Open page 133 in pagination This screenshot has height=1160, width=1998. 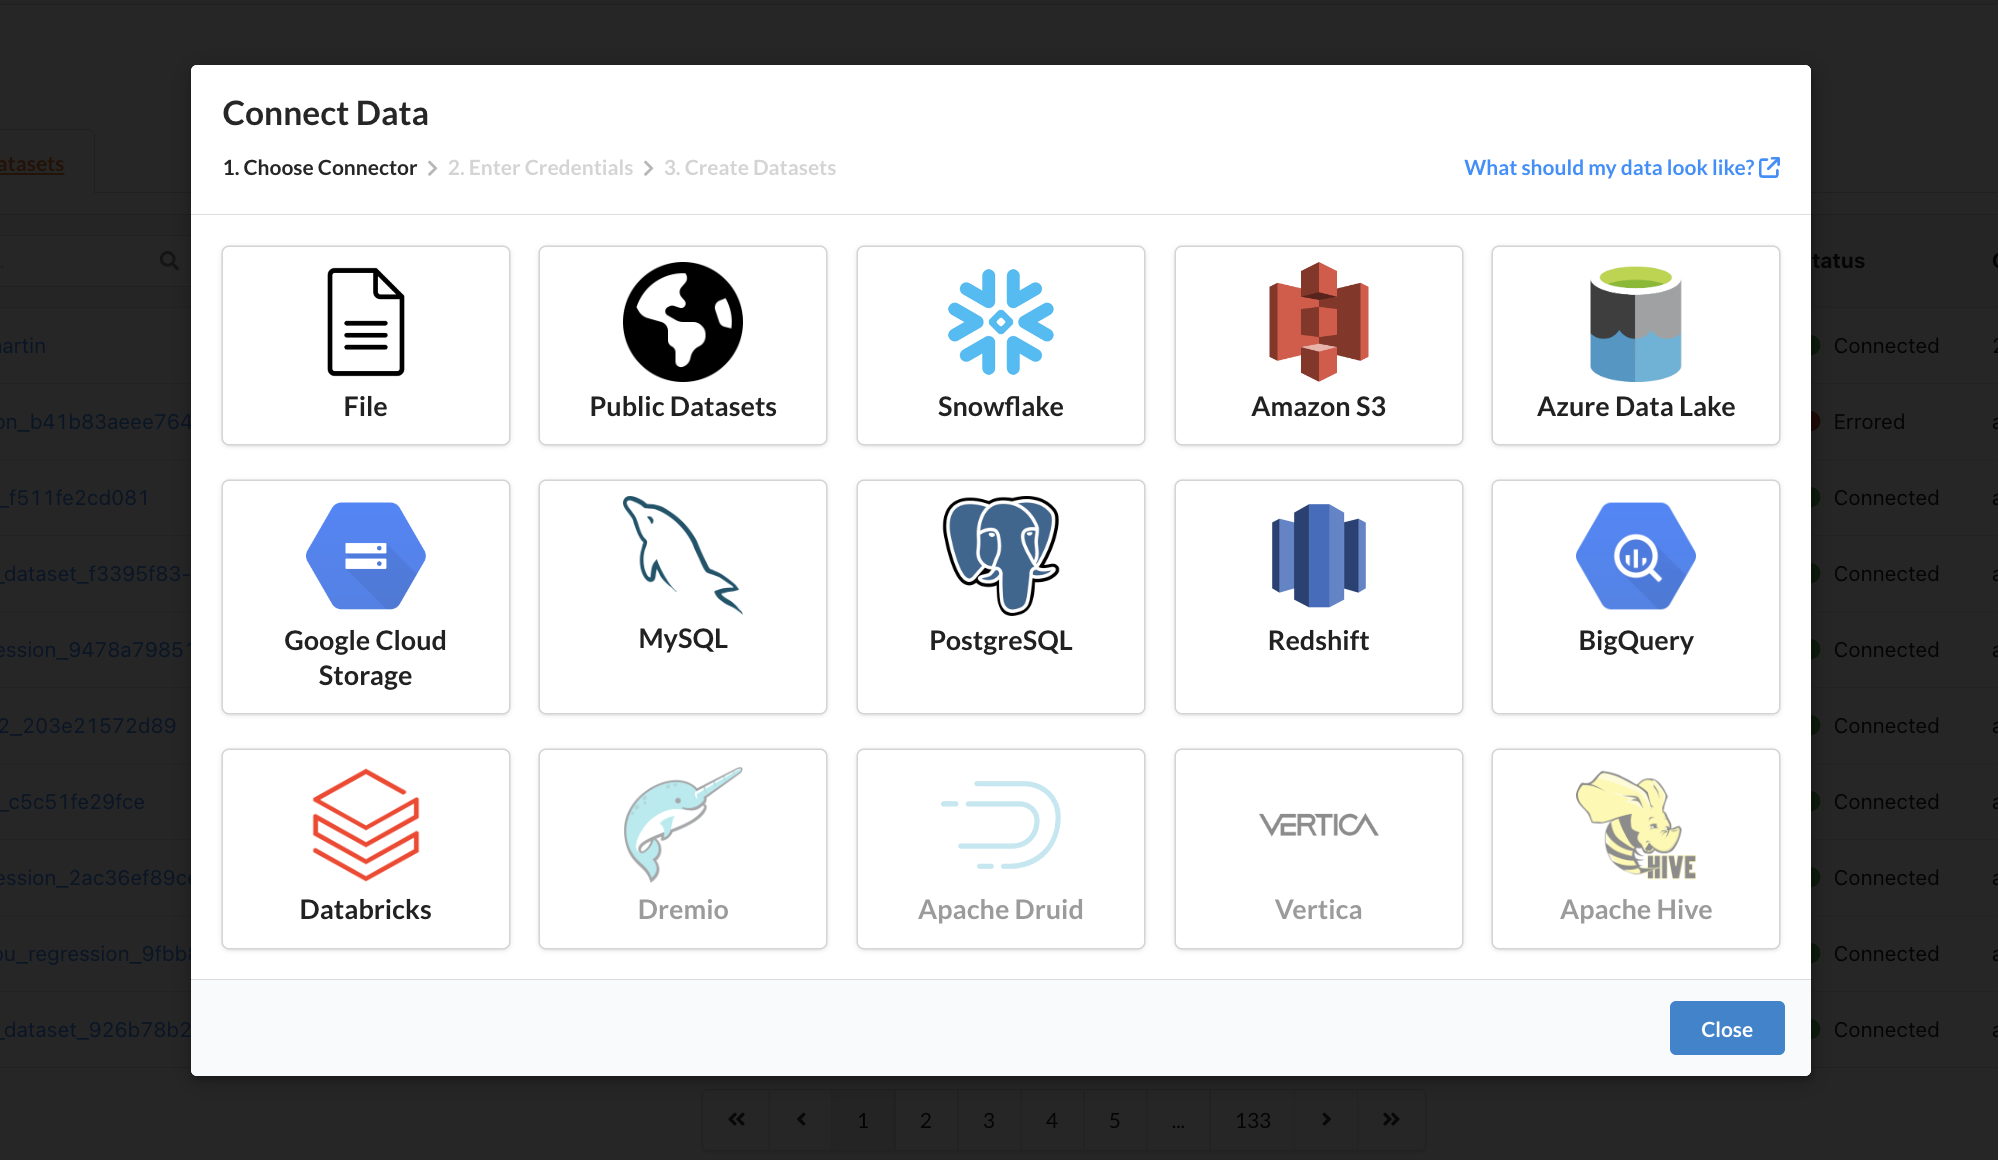[1253, 1120]
